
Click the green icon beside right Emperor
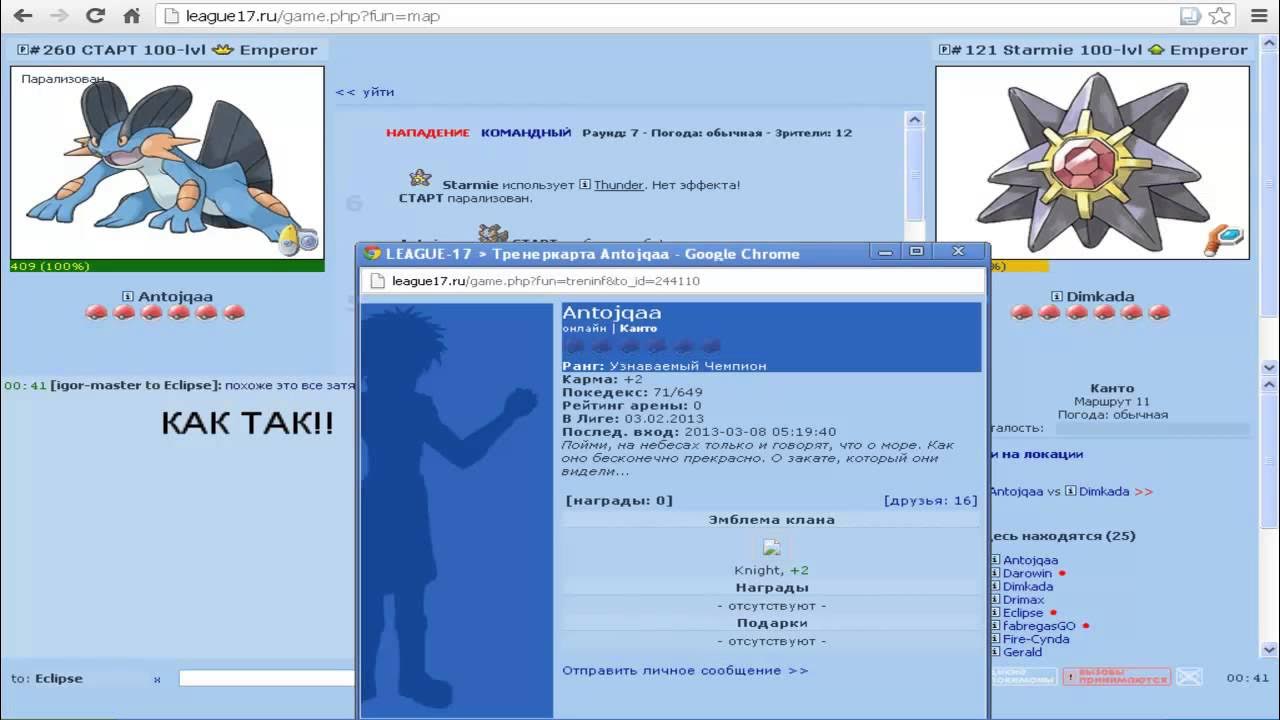[x=1156, y=49]
